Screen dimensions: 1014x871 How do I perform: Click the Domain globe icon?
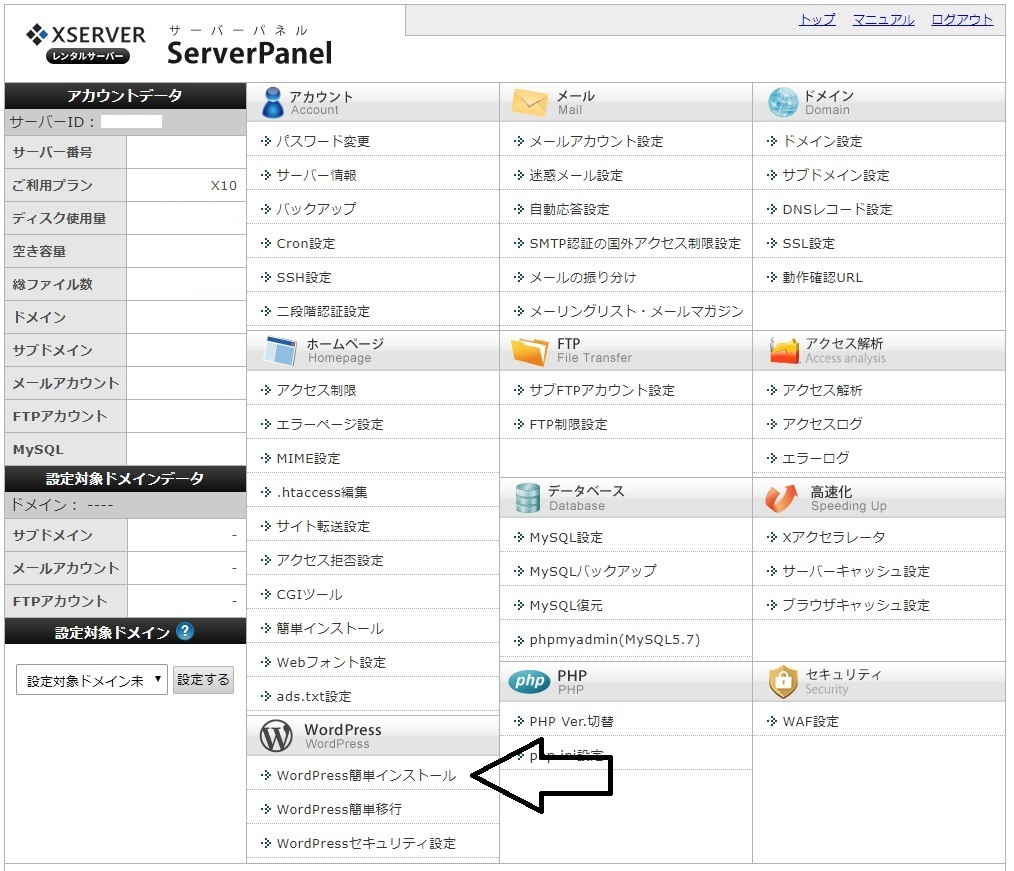(783, 102)
